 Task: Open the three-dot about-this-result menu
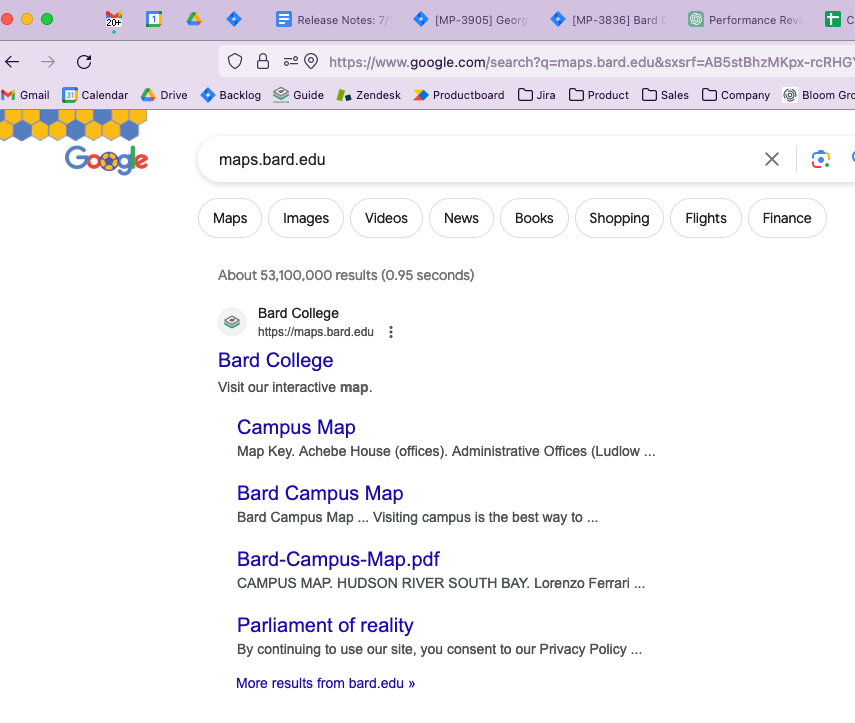[391, 332]
